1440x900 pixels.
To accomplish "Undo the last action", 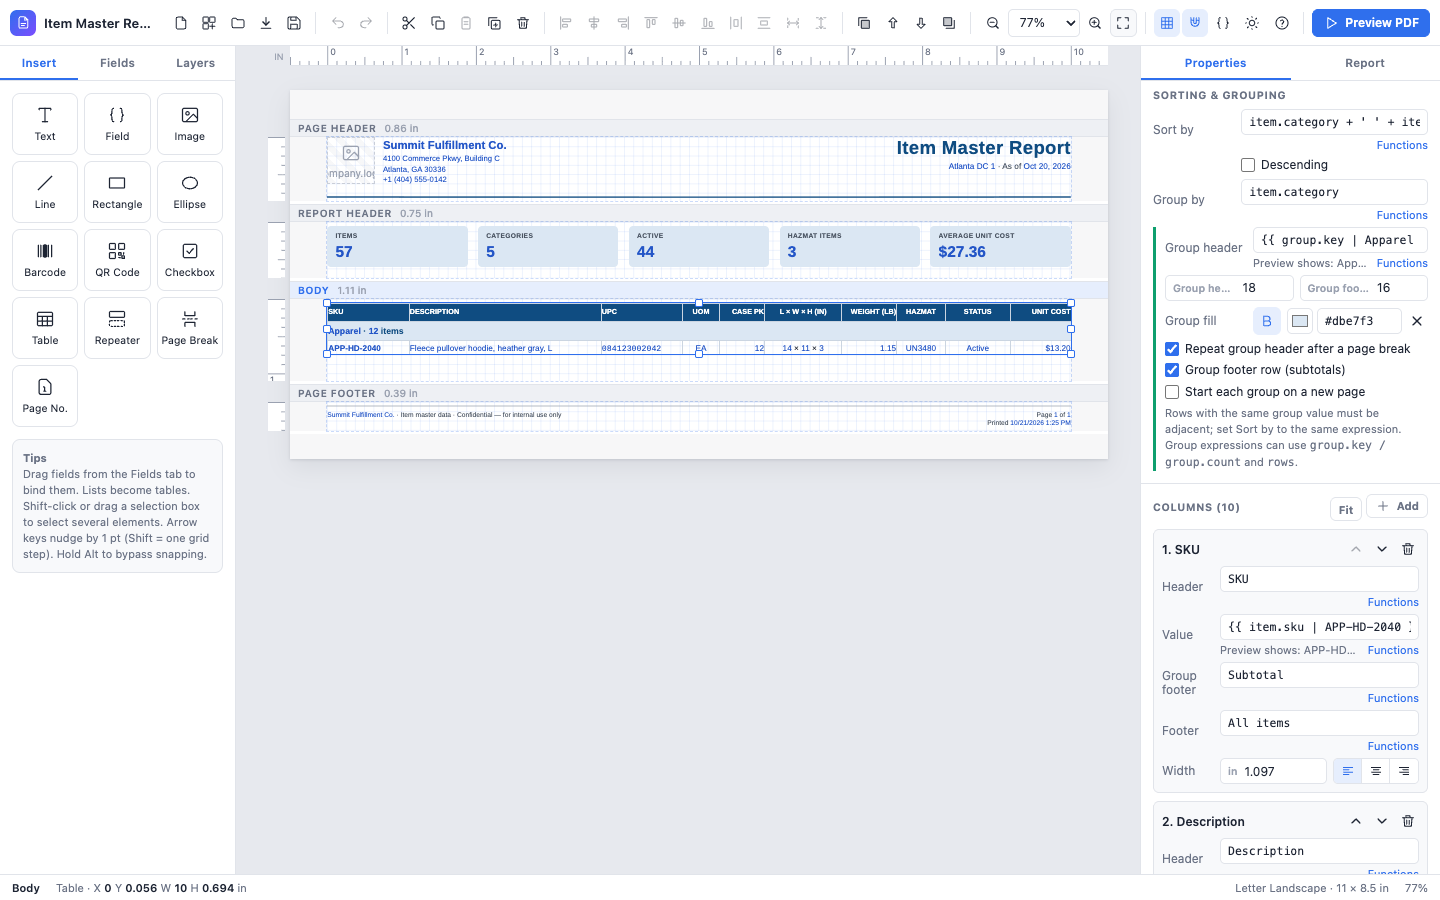I will [x=338, y=23].
